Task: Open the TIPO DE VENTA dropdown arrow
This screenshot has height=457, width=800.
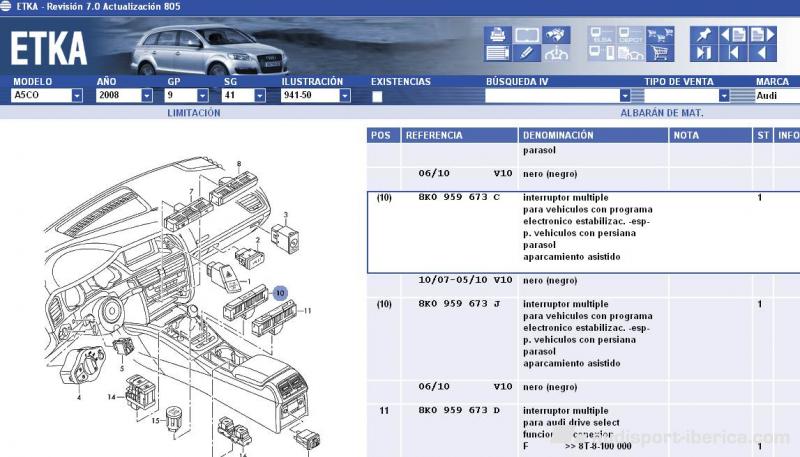Action: point(724,95)
